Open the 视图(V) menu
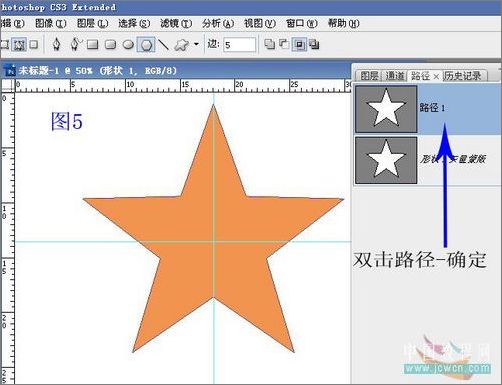This screenshot has height=385, width=502. (260, 23)
